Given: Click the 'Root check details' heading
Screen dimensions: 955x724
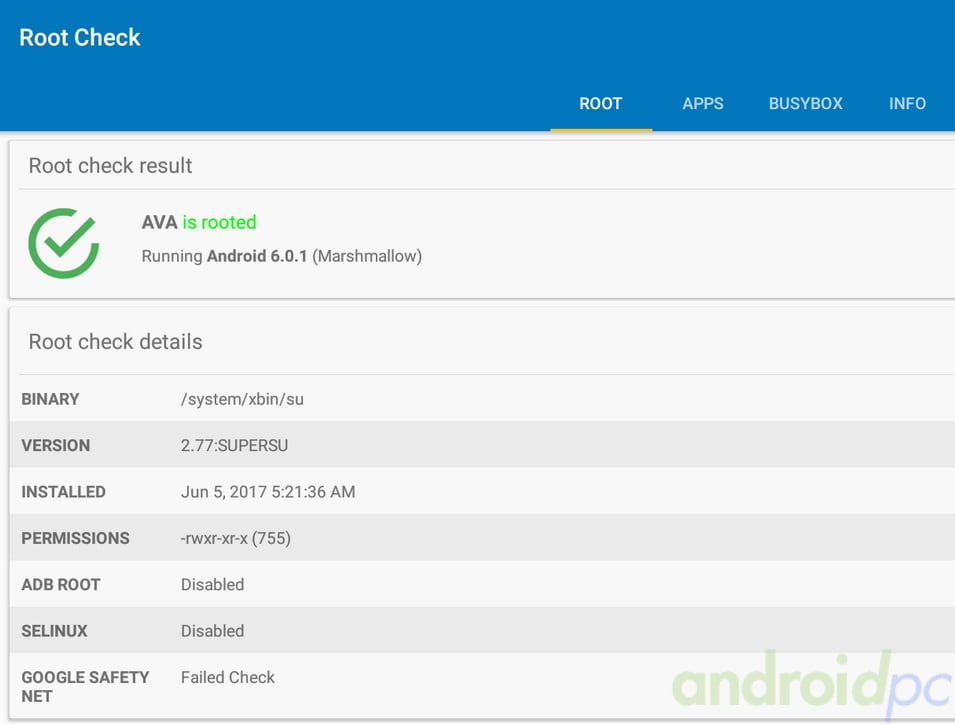Looking at the screenshot, I should 115,342.
